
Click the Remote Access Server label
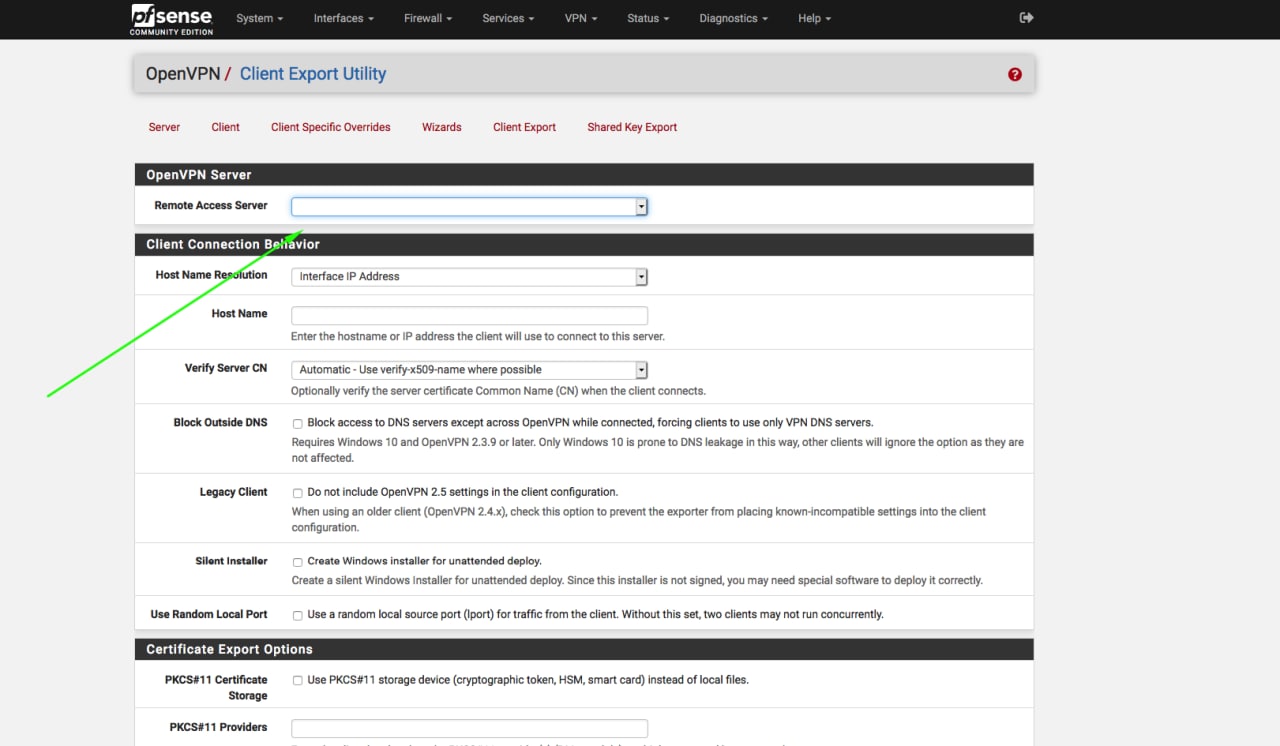click(211, 205)
